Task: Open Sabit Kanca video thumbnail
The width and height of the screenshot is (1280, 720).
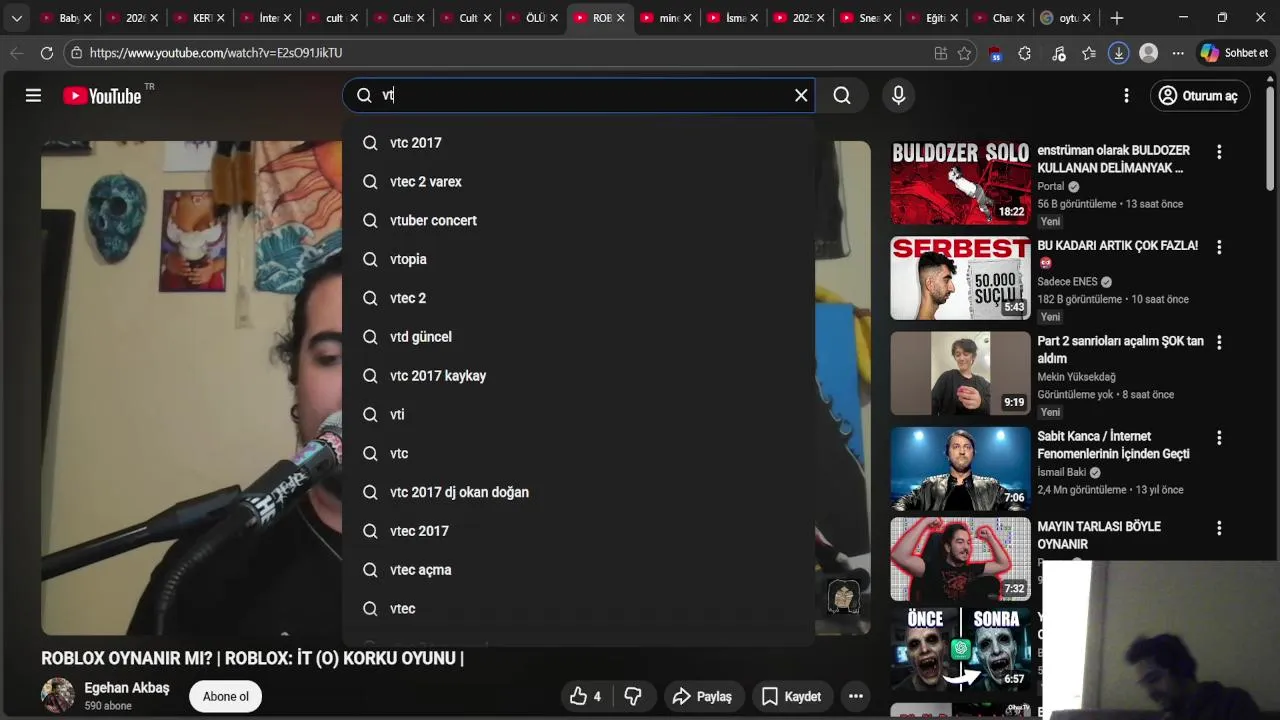Action: point(960,468)
